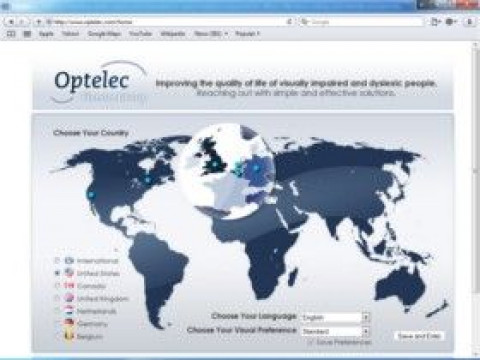
Task: Select the International radio button
Action: click(57, 261)
